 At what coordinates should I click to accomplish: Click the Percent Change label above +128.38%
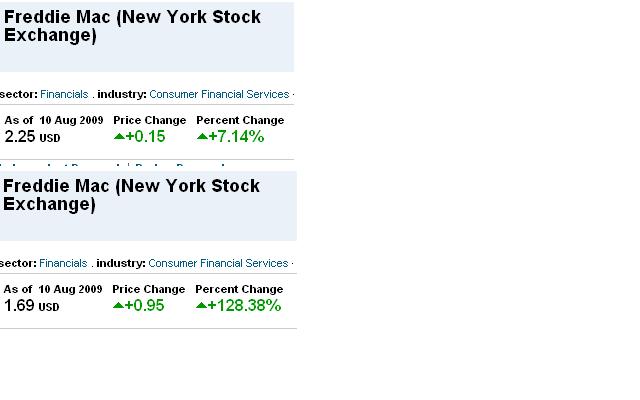pyautogui.click(x=239, y=289)
